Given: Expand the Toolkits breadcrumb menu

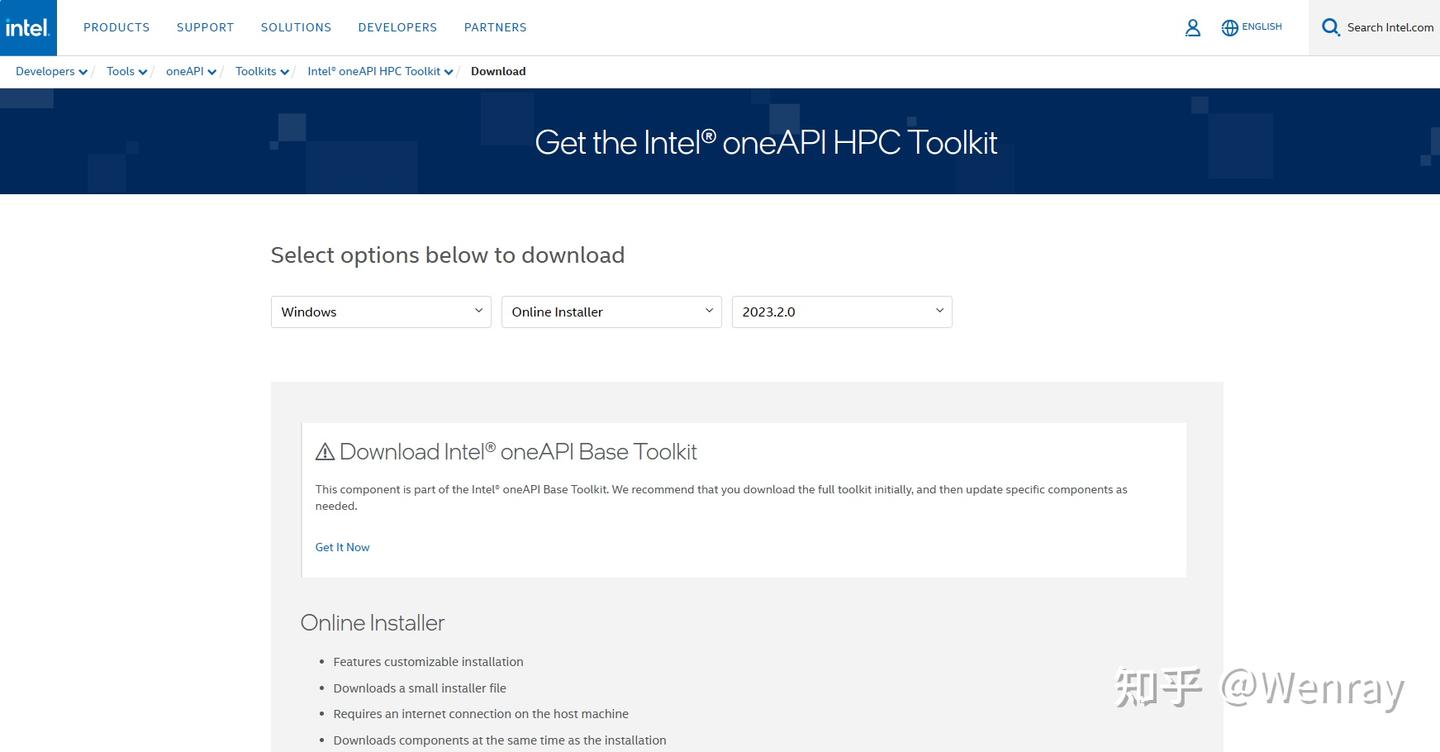Looking at the screenshot, I should [x=261, y=71].
